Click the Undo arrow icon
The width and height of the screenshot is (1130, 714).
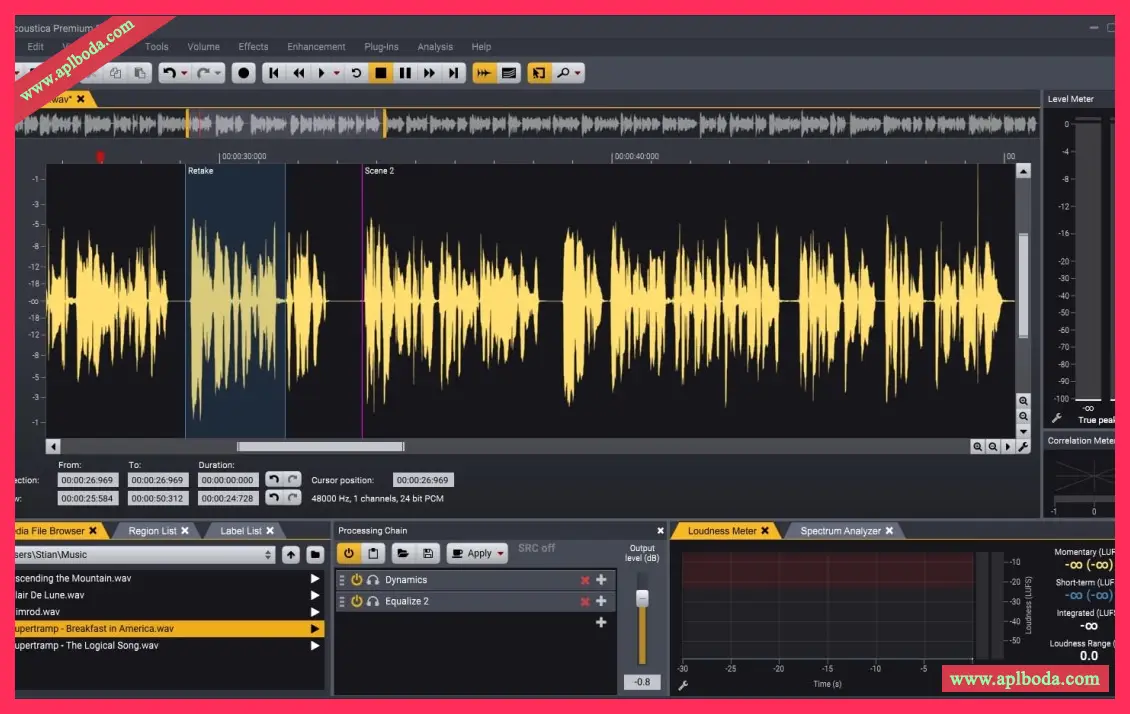point(169,73)
